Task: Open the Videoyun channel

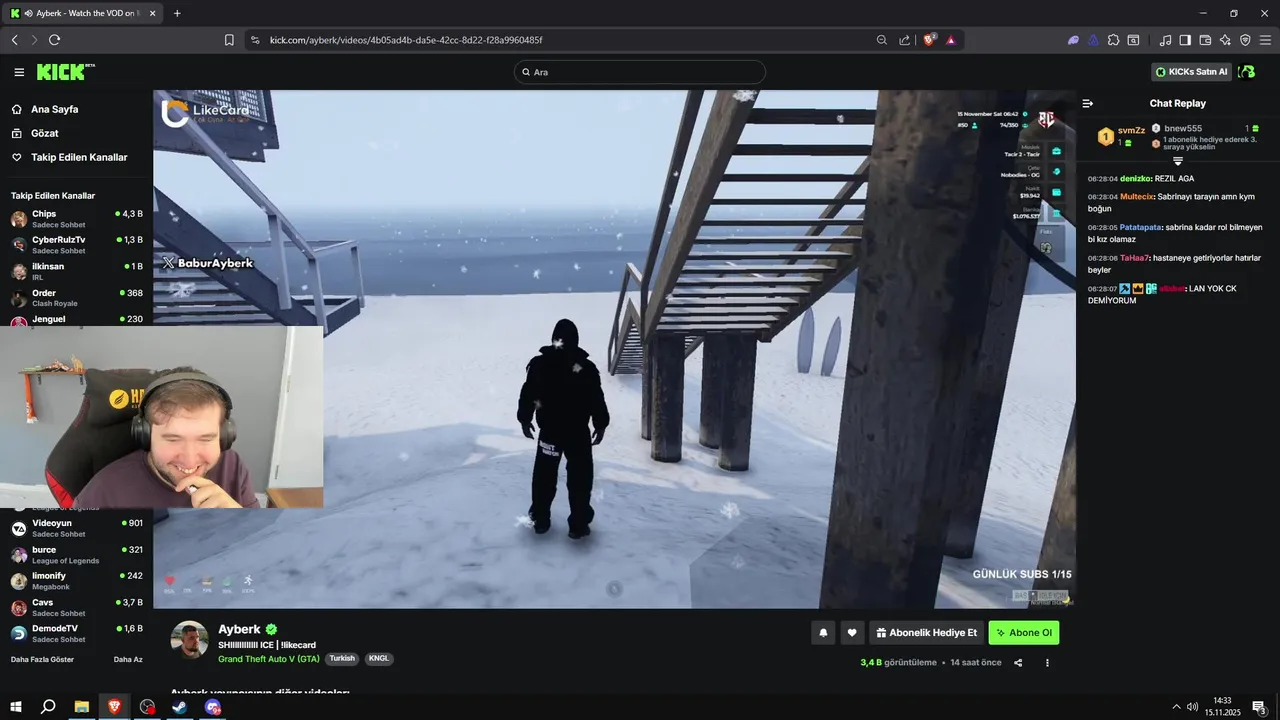Action: (76, 528)
